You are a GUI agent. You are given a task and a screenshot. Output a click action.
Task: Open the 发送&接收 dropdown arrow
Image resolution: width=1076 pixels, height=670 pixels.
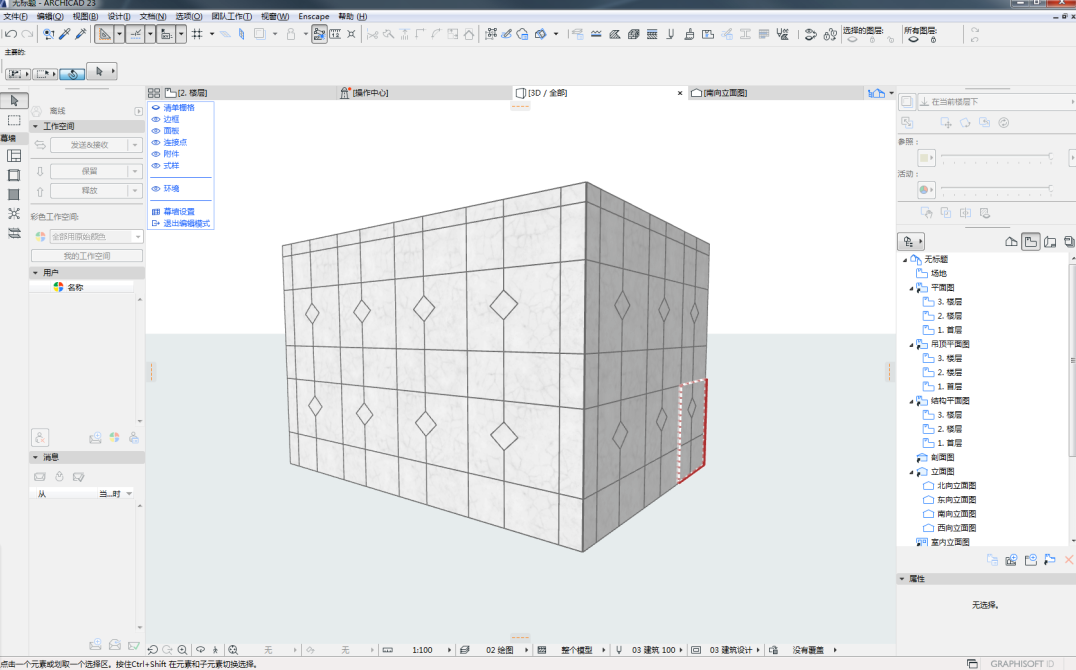135,145
